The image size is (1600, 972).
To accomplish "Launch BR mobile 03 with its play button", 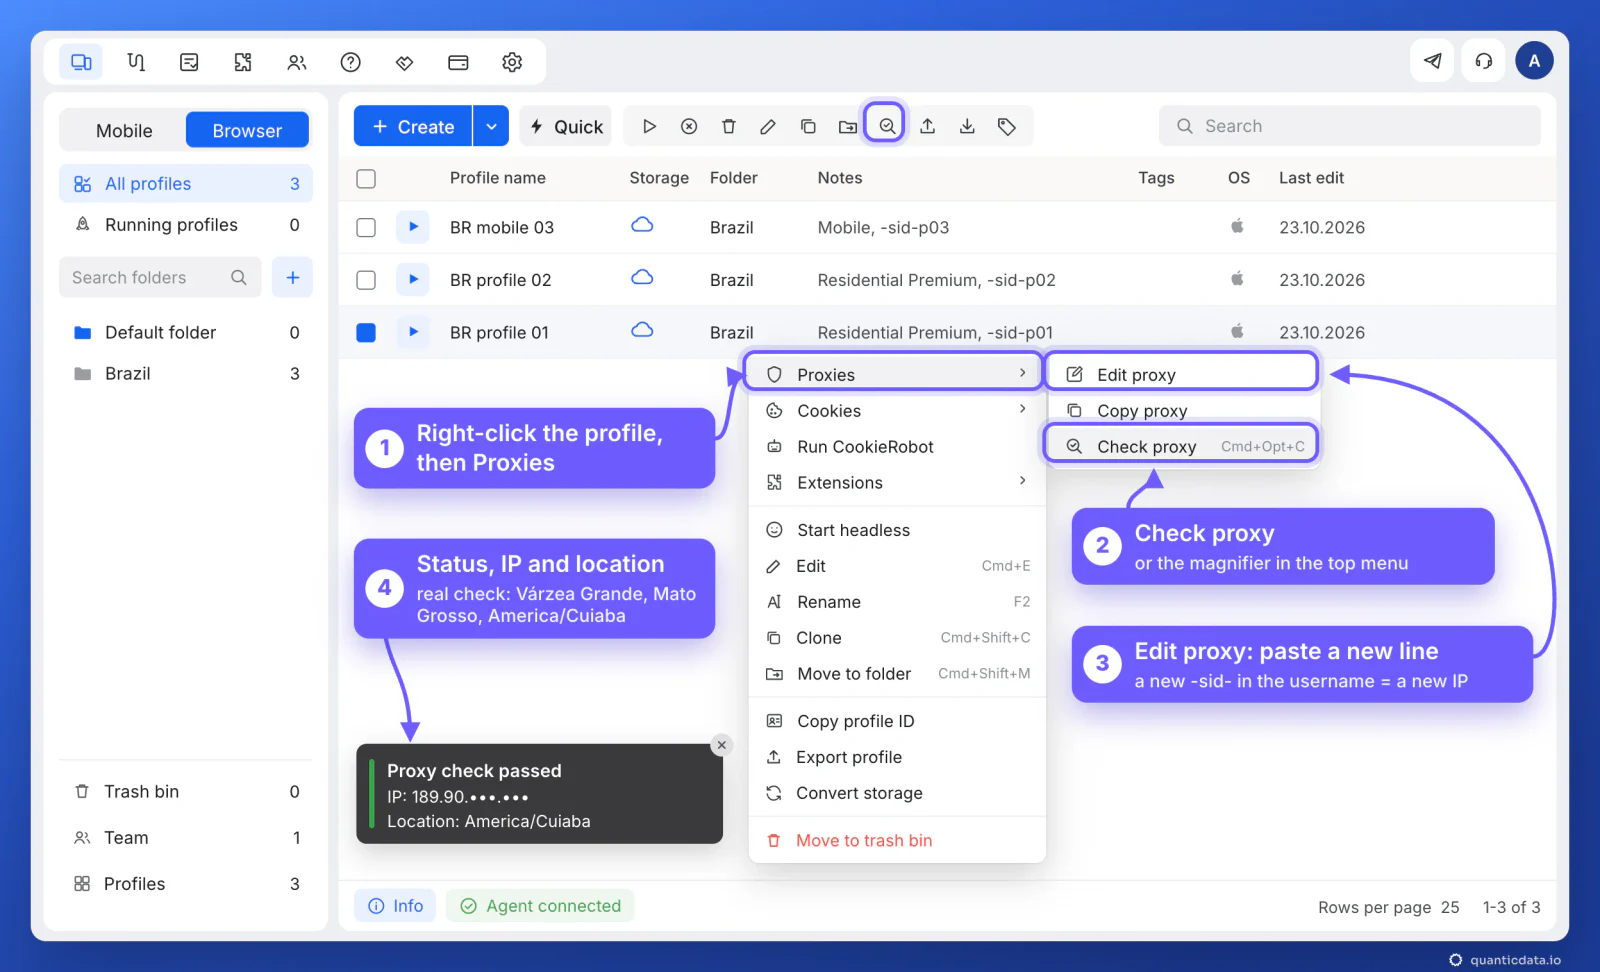I will (x=413, y=227).
